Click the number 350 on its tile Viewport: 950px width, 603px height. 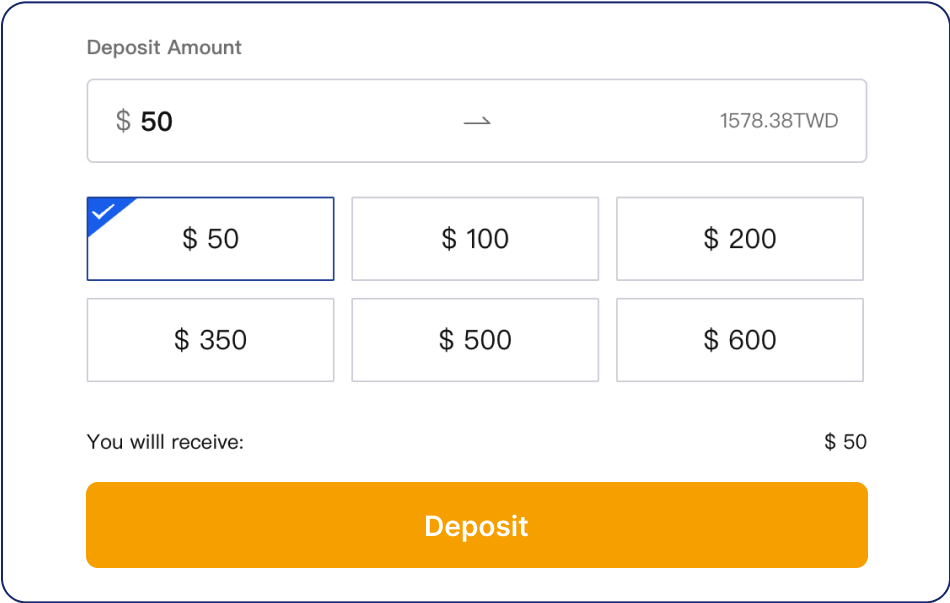click(223, 340)
